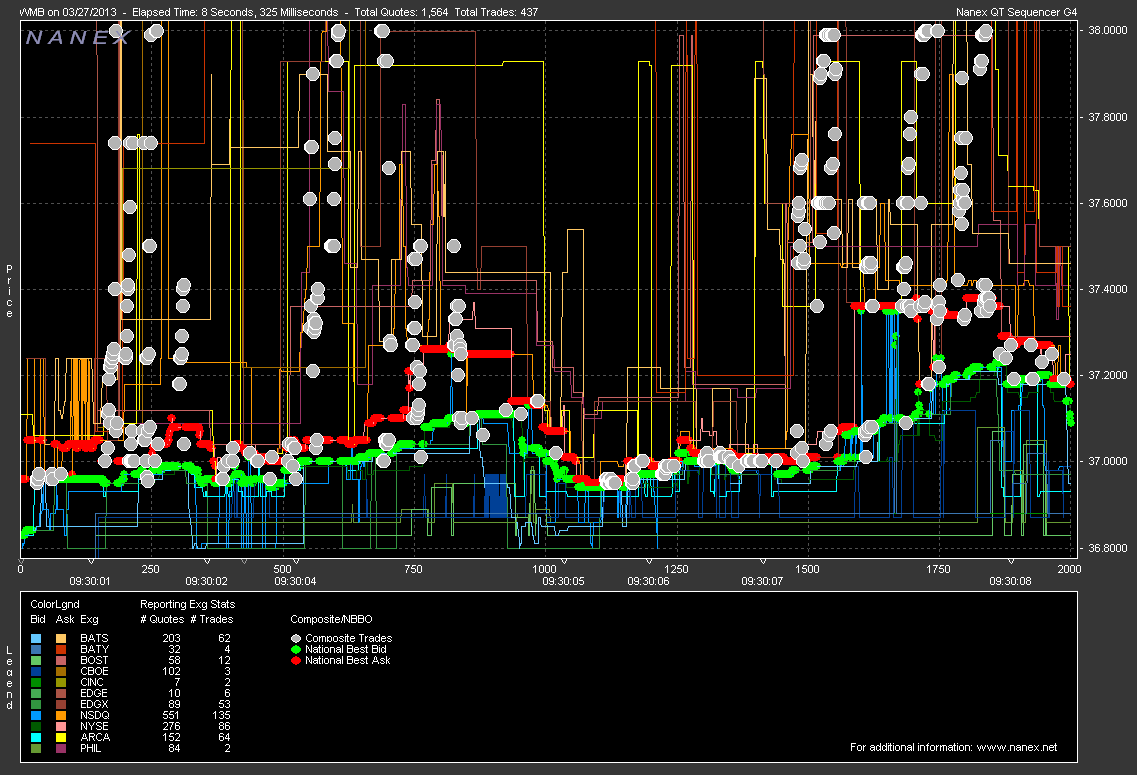Click the 09:30:01 time label
1137x775 pixels.
coord(90,581)
